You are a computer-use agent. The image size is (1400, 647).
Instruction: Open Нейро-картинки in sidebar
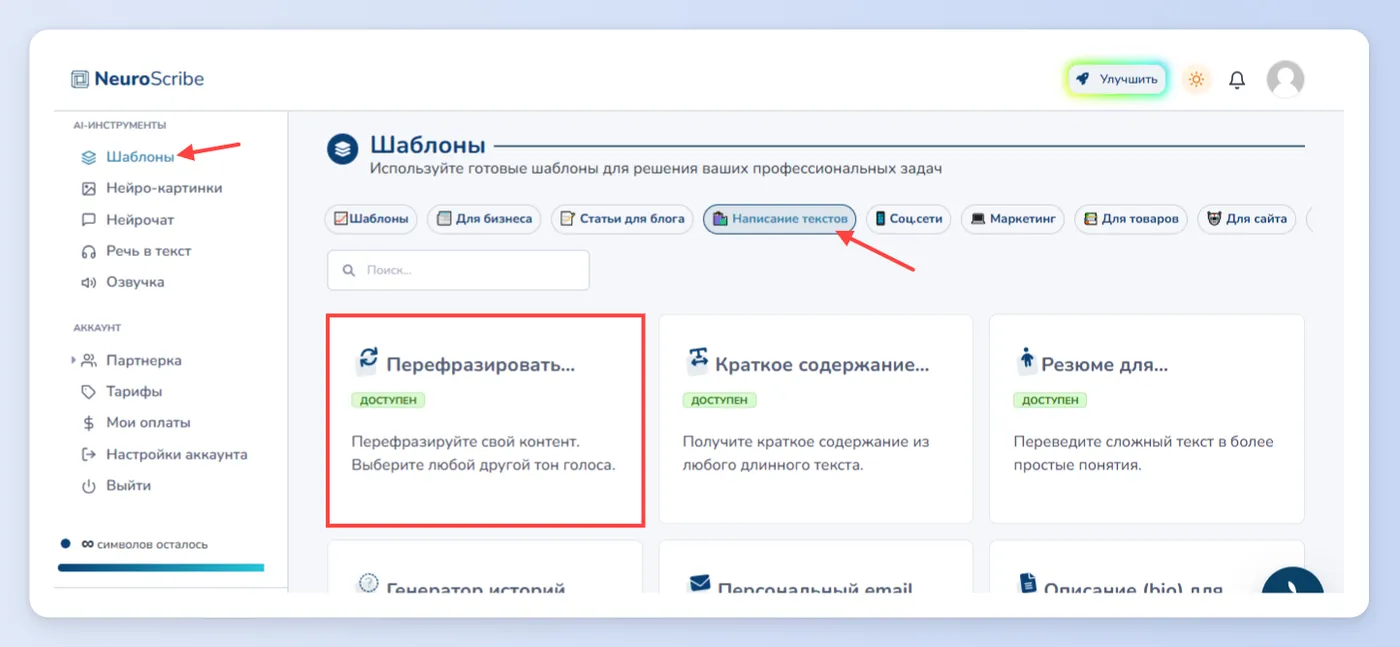point(151,188)
